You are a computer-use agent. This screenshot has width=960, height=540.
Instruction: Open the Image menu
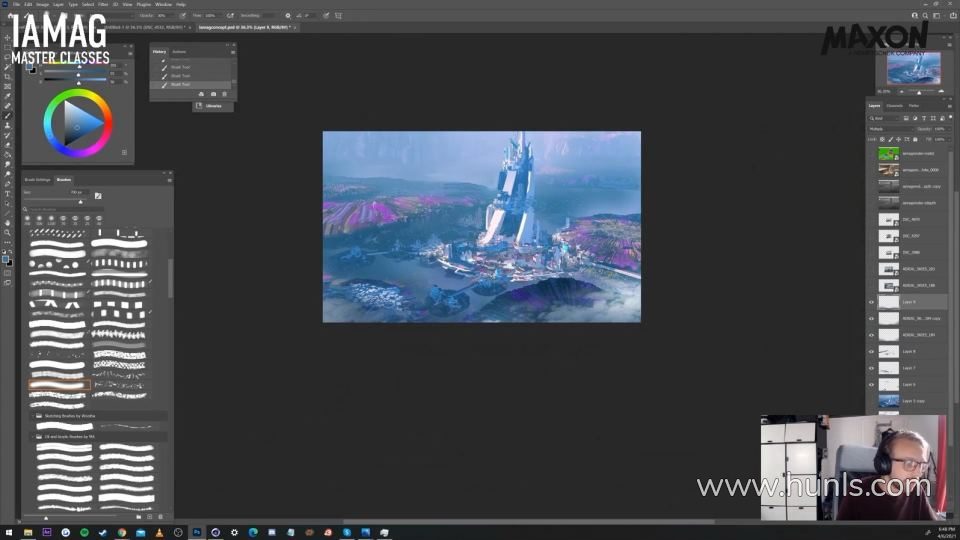(42, 4)
